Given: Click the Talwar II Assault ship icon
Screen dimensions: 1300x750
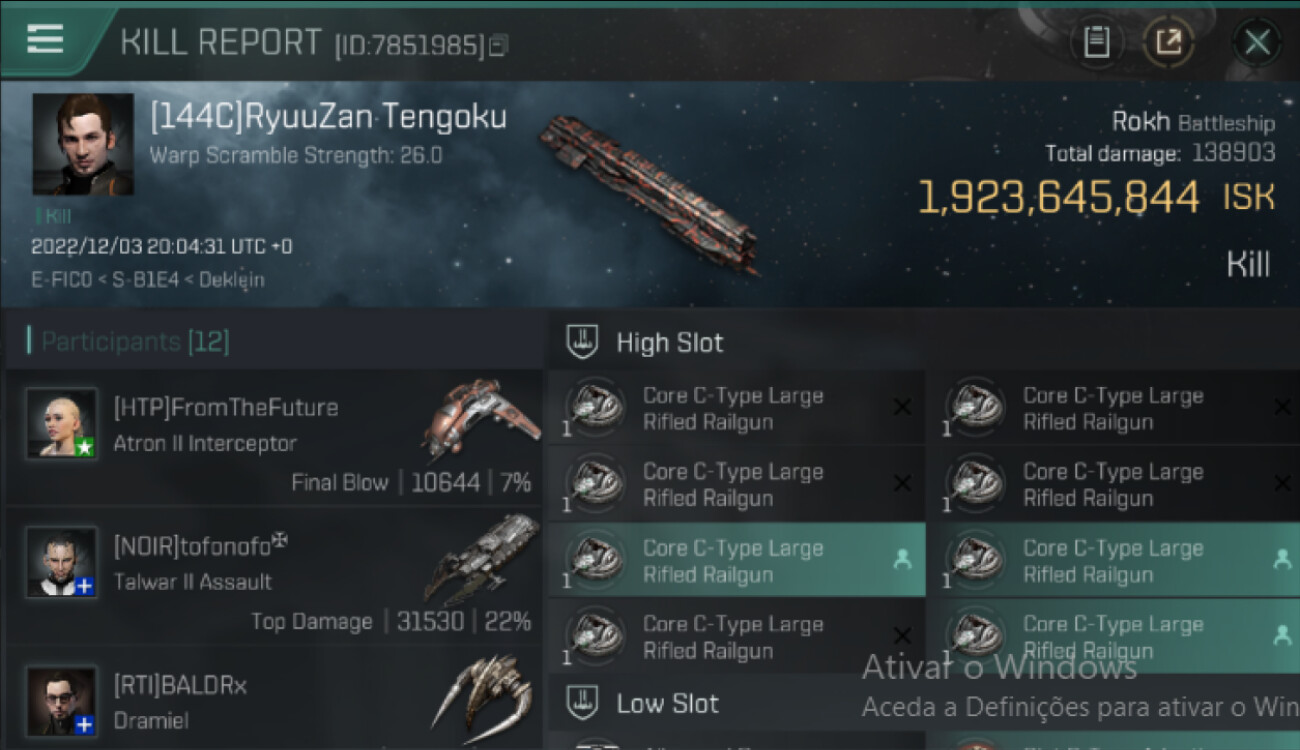Looking at the screenshot, I should point(482,558).
